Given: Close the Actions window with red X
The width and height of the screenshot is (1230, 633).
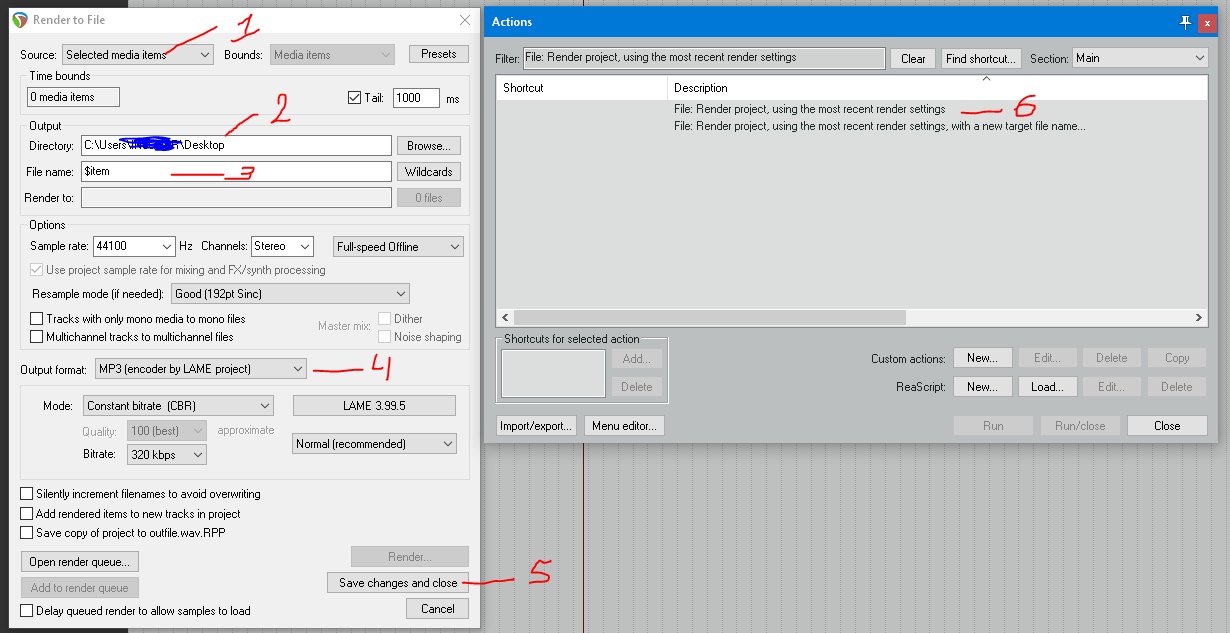Looking at the screenshot, I should pyautogui.click(x=1208, y=22).
